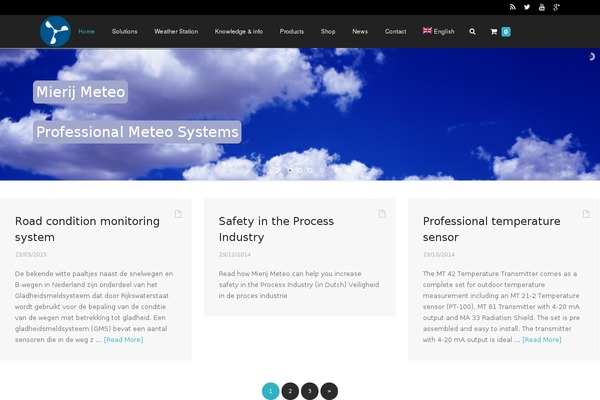Open the shopping cart icon
This screenshot has height=400, width=600.
494,31
